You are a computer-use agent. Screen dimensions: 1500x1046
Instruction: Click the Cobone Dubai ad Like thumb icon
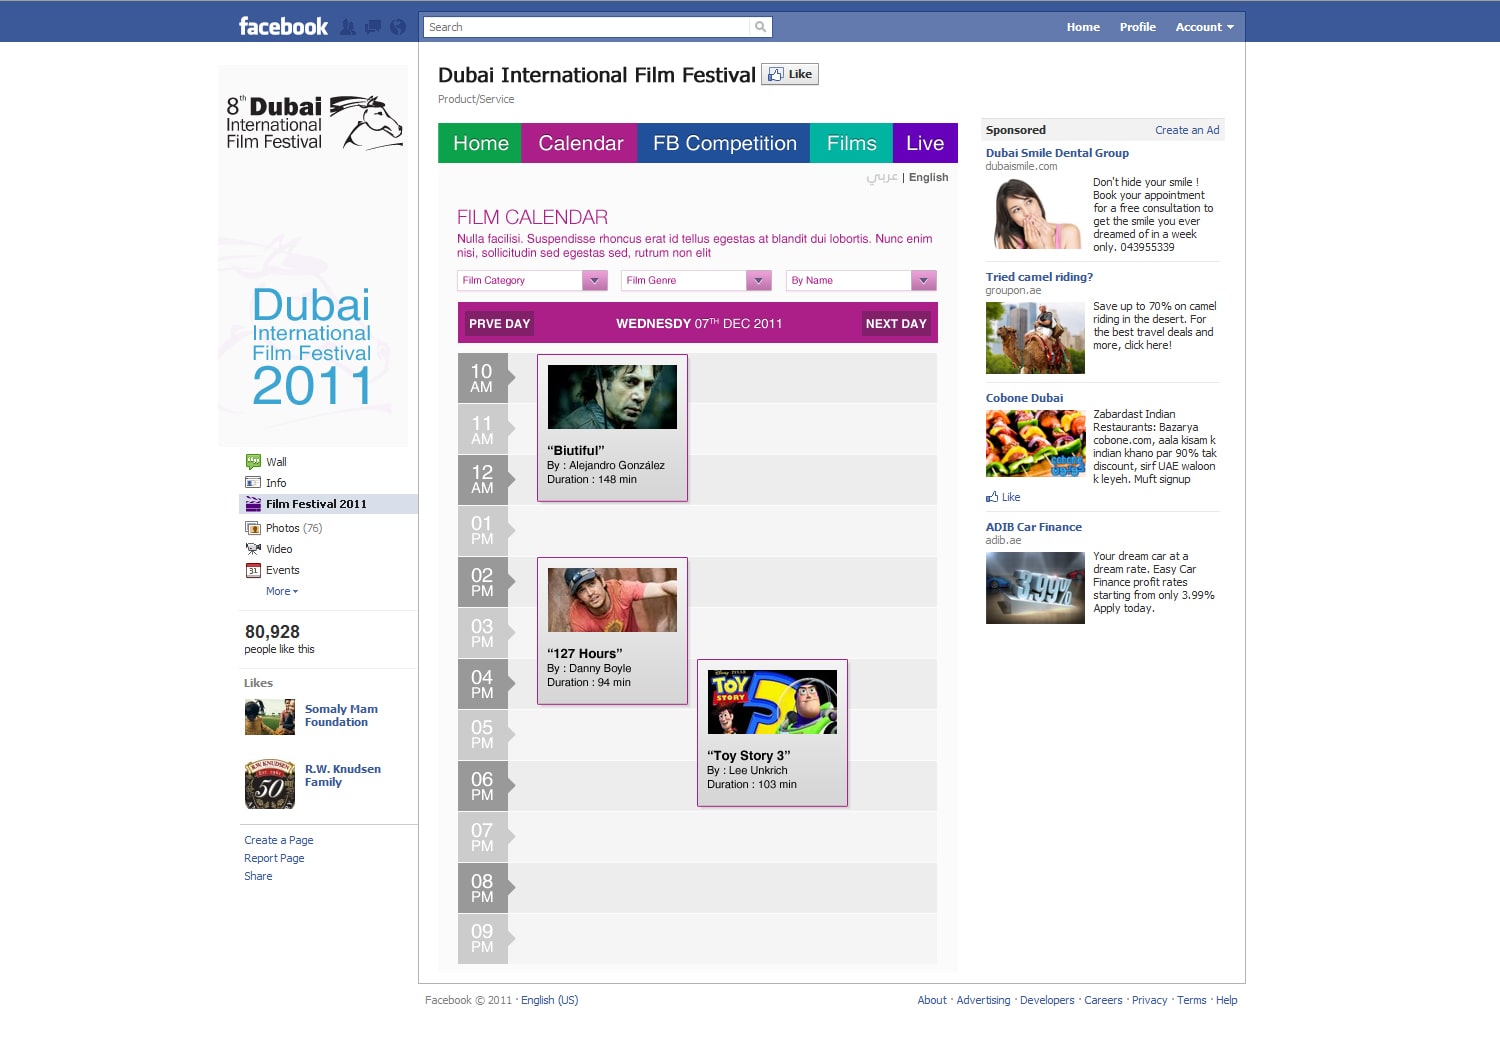tap(992, 497)
